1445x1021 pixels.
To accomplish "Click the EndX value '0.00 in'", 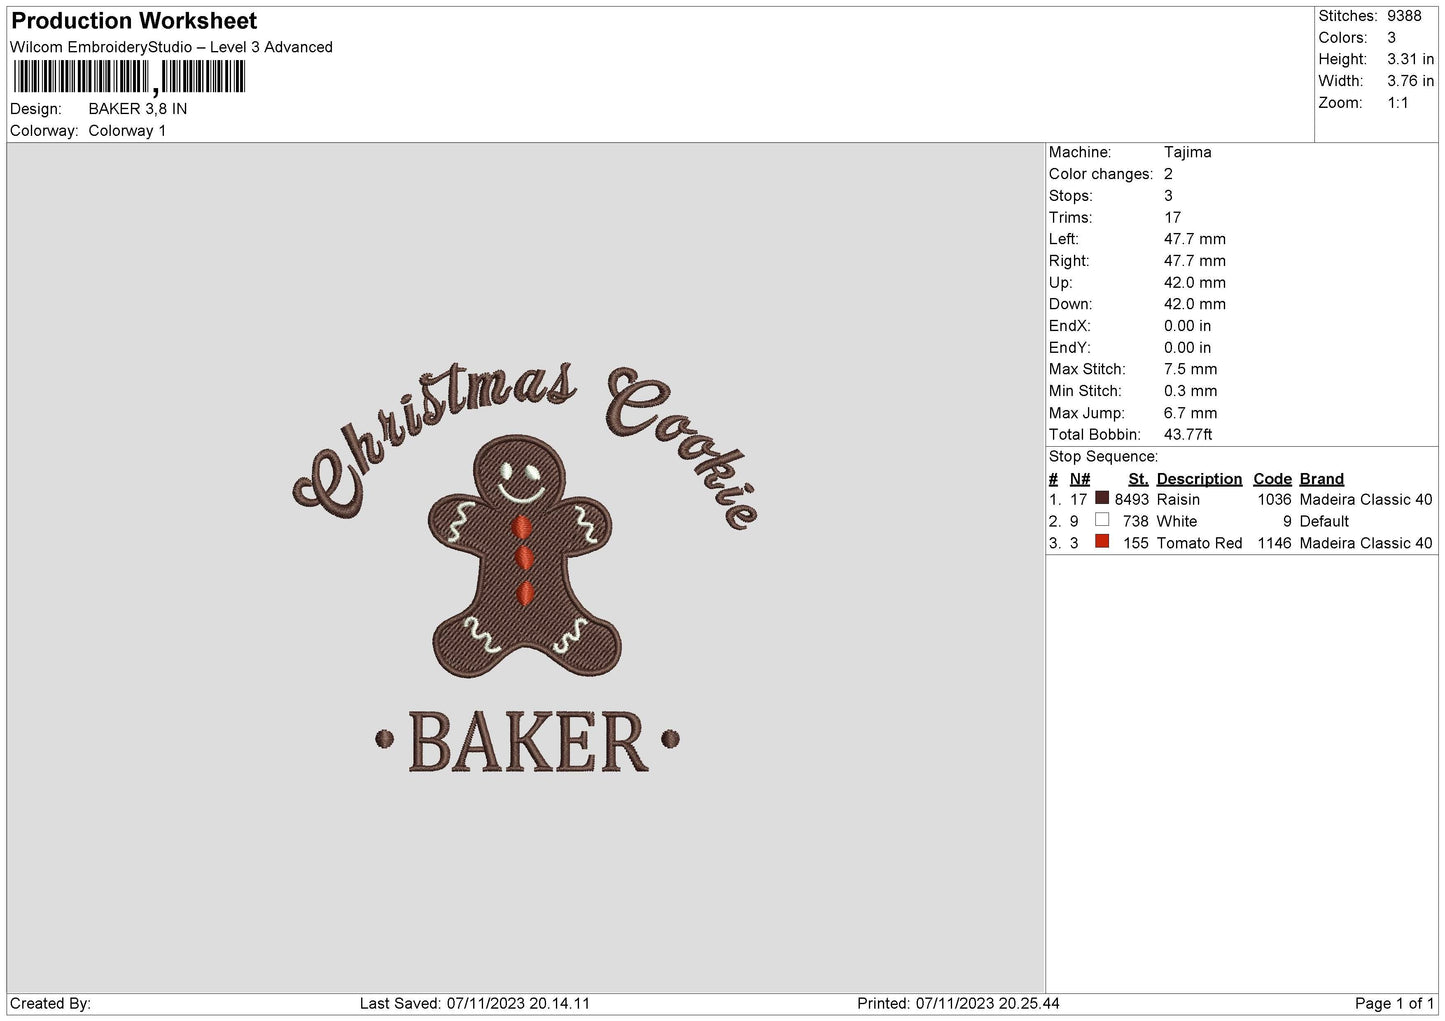I will pyautogui.click(x=1188, y=326).
